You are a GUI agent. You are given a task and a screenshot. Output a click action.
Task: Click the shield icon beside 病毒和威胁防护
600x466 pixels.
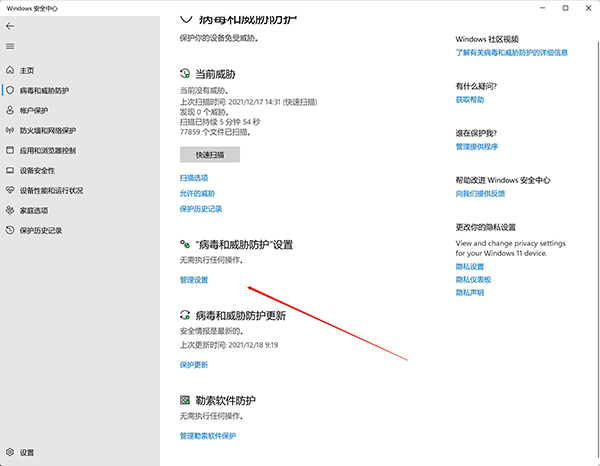pos(10,90)
